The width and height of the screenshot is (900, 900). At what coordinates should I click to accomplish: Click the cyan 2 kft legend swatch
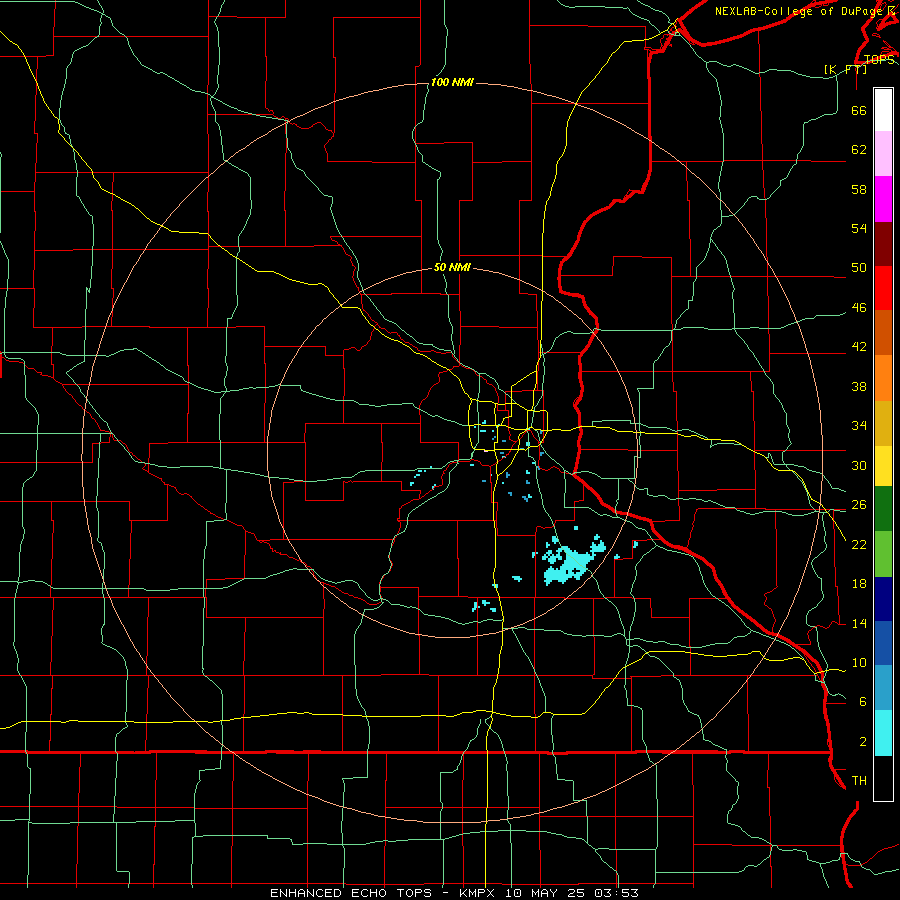click(x=883, y=733)
